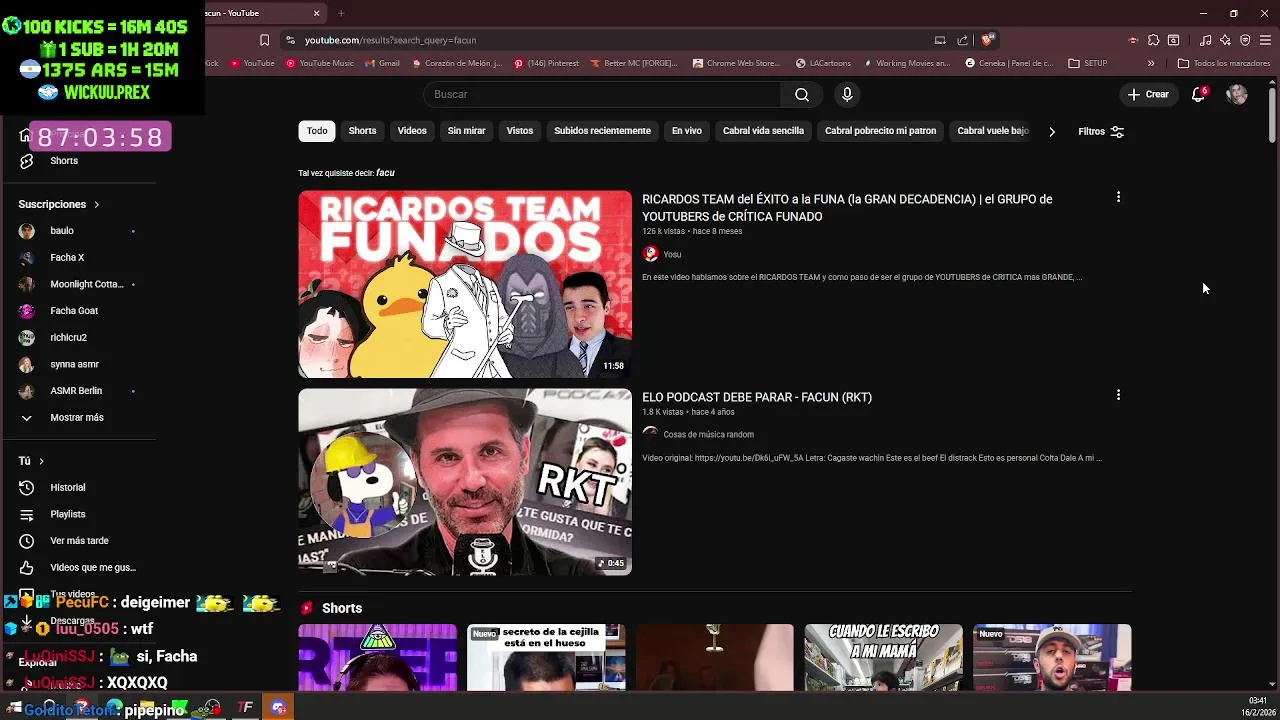Open the browser share icon

962,40
